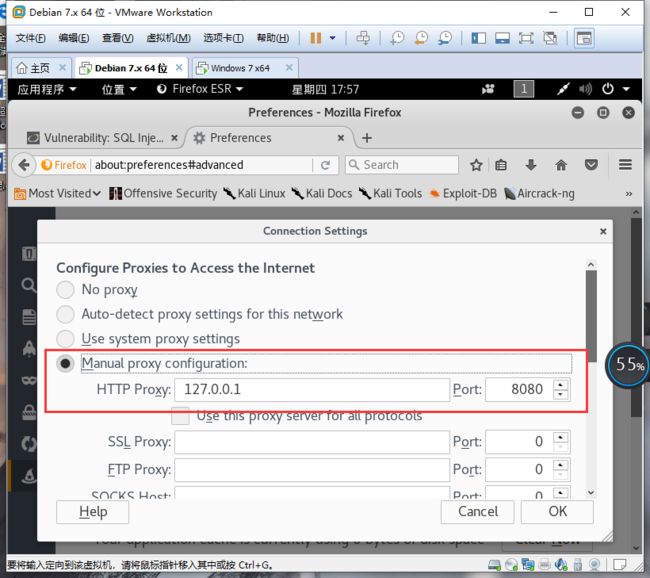Screen dimensions: 650x578
Task: Switch to Unity mode icon in VMware
Action: point(550,39)
